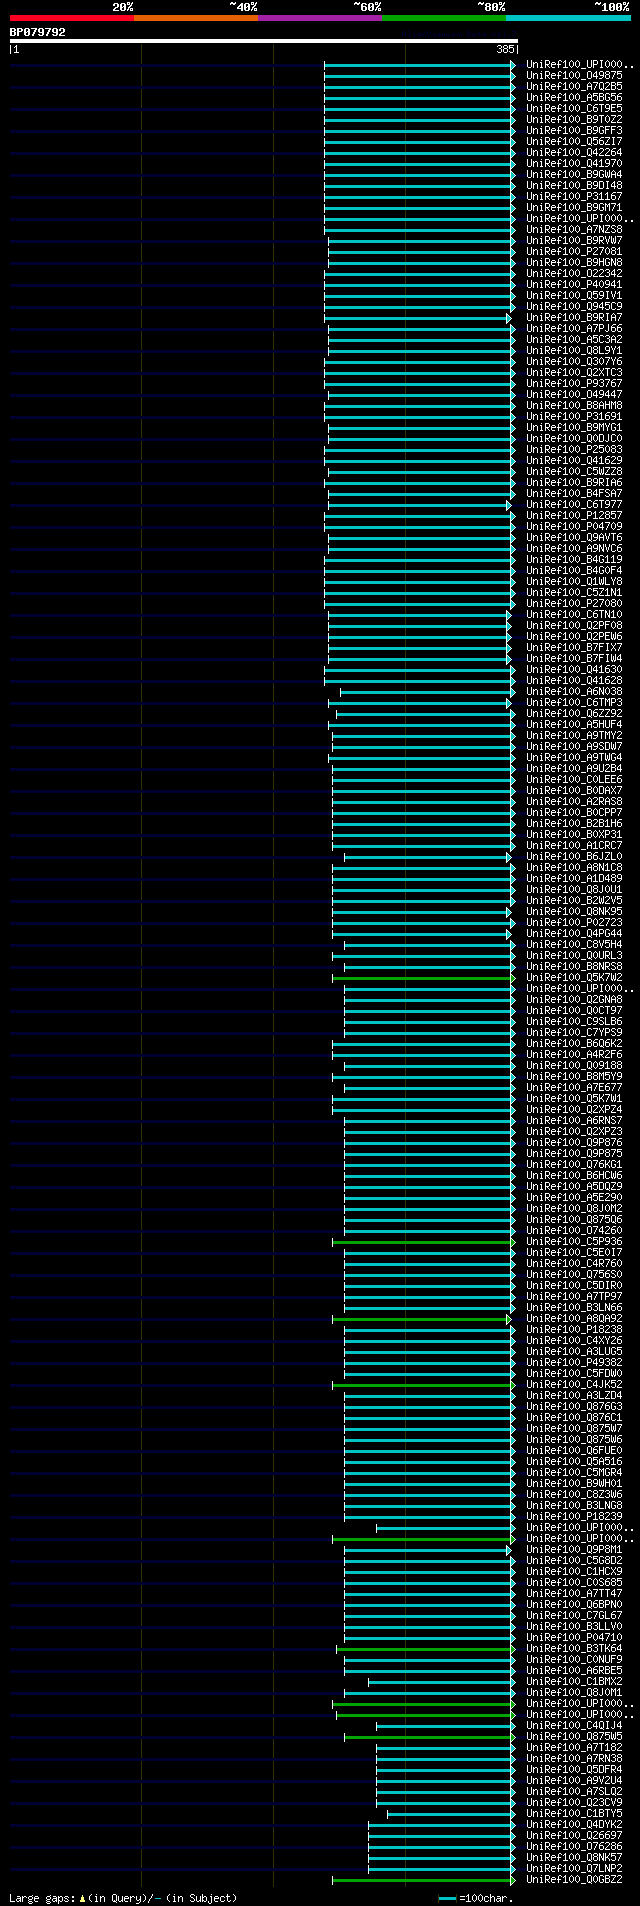Open hit UniRef100_A1CRC7
Image resolution: width=640 pixels, height=1906 pixels.
(x=574, y=845)
